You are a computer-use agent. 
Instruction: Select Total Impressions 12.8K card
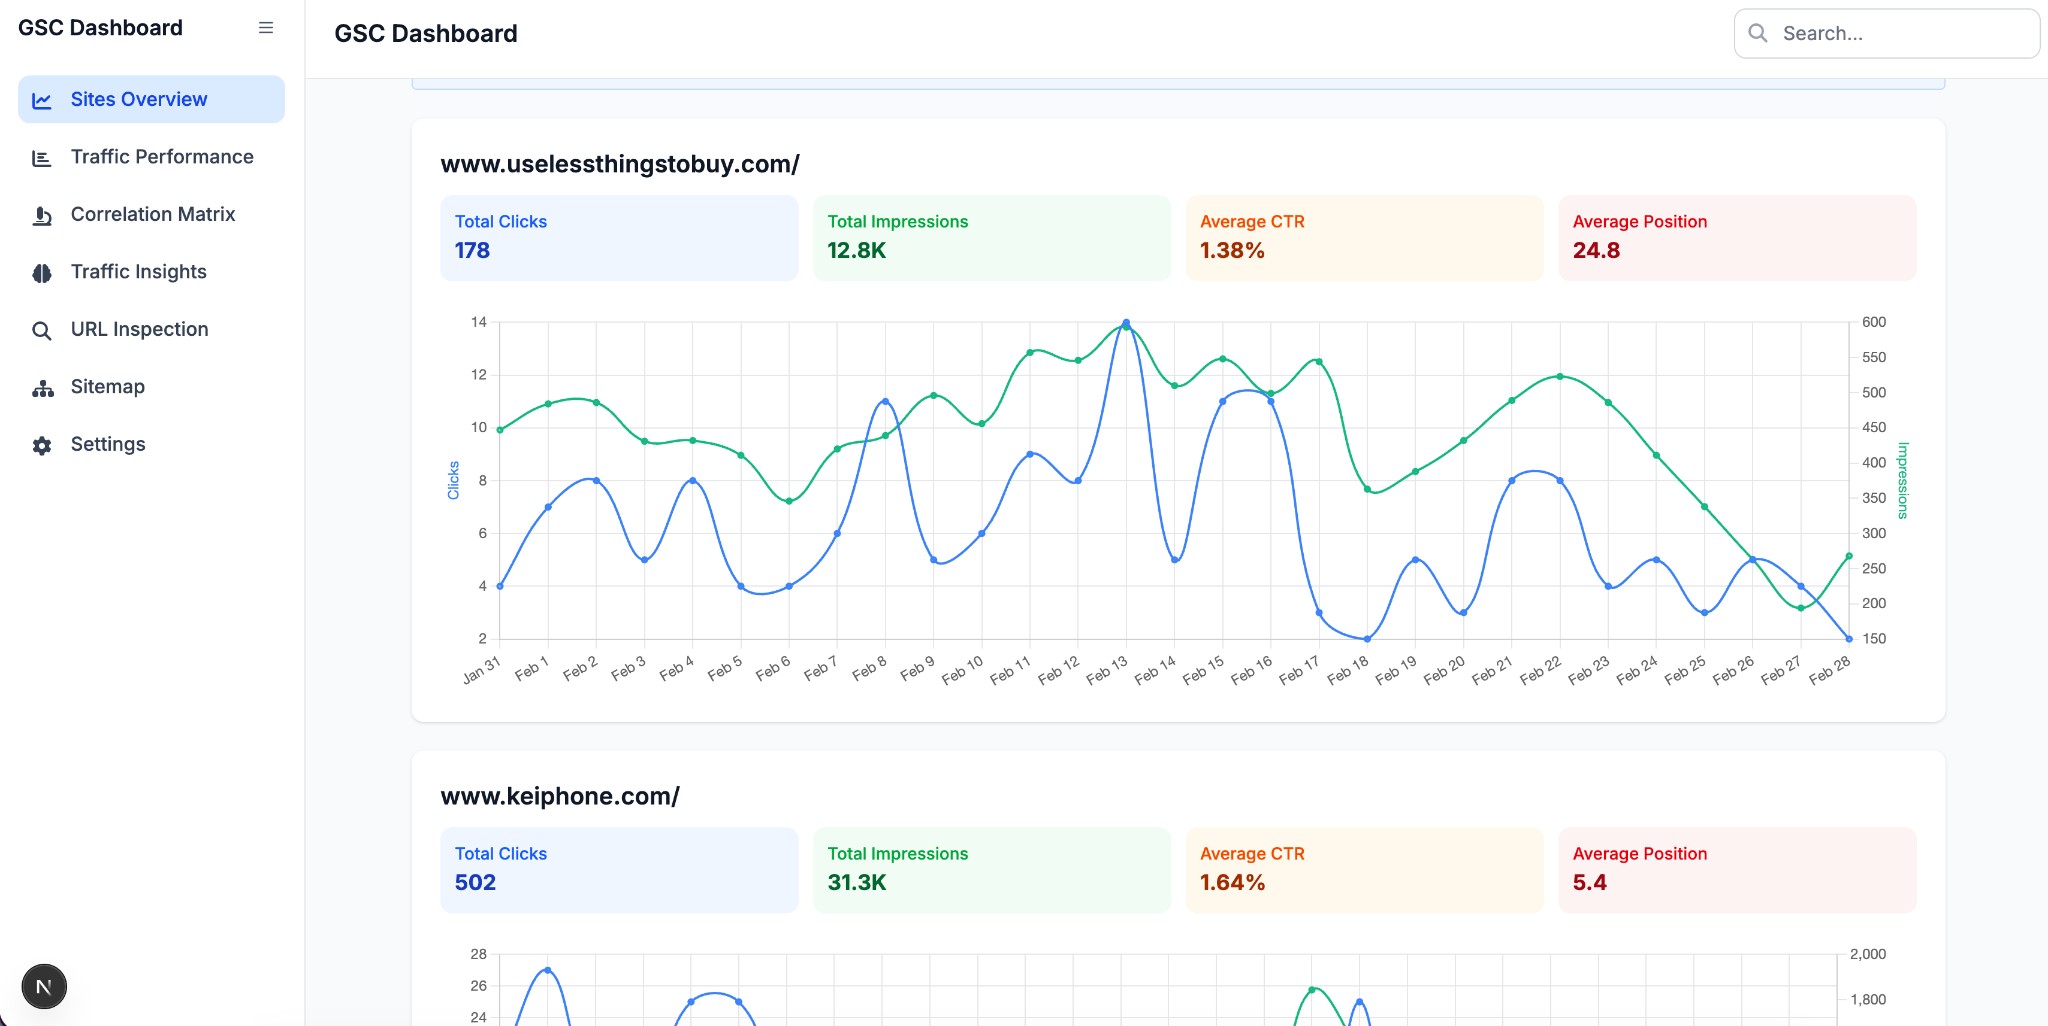[992, 238]
